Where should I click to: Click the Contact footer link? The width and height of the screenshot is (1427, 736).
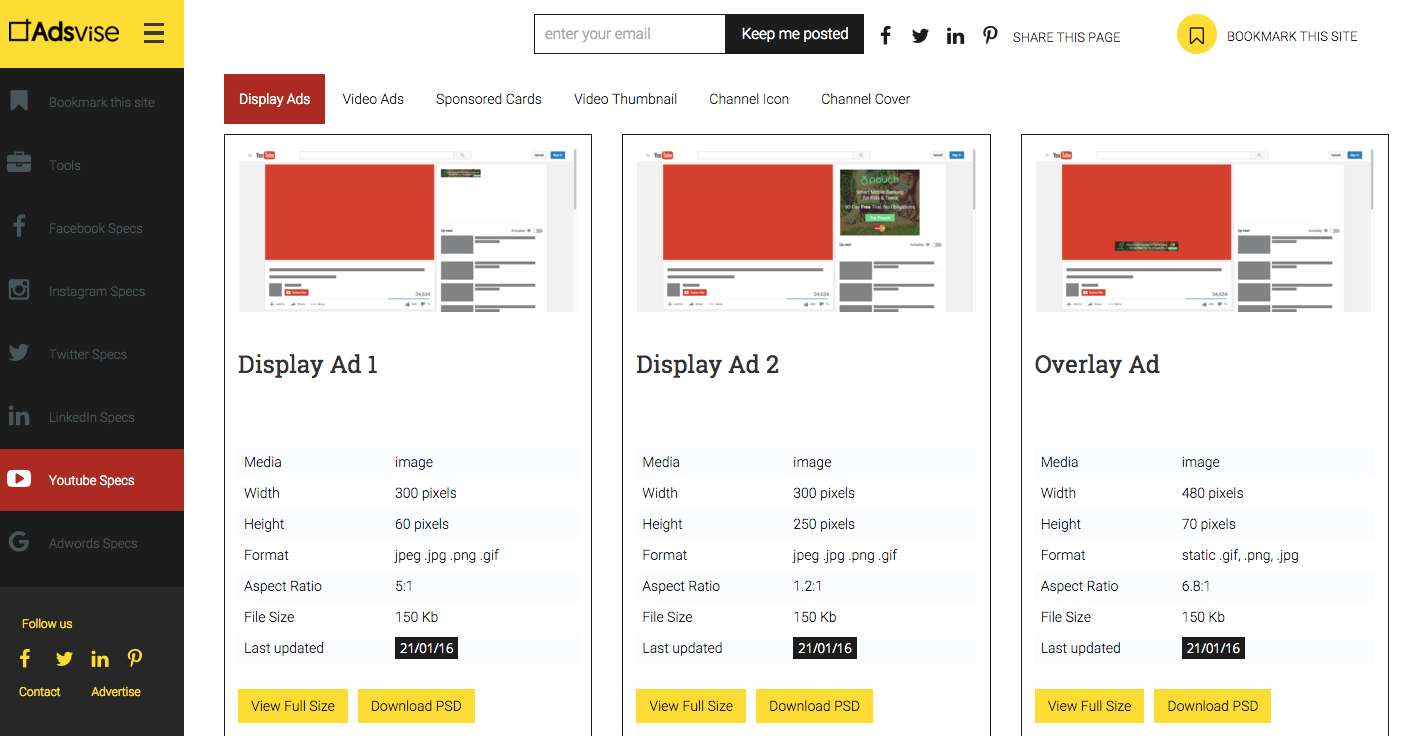tap(40, 692)
